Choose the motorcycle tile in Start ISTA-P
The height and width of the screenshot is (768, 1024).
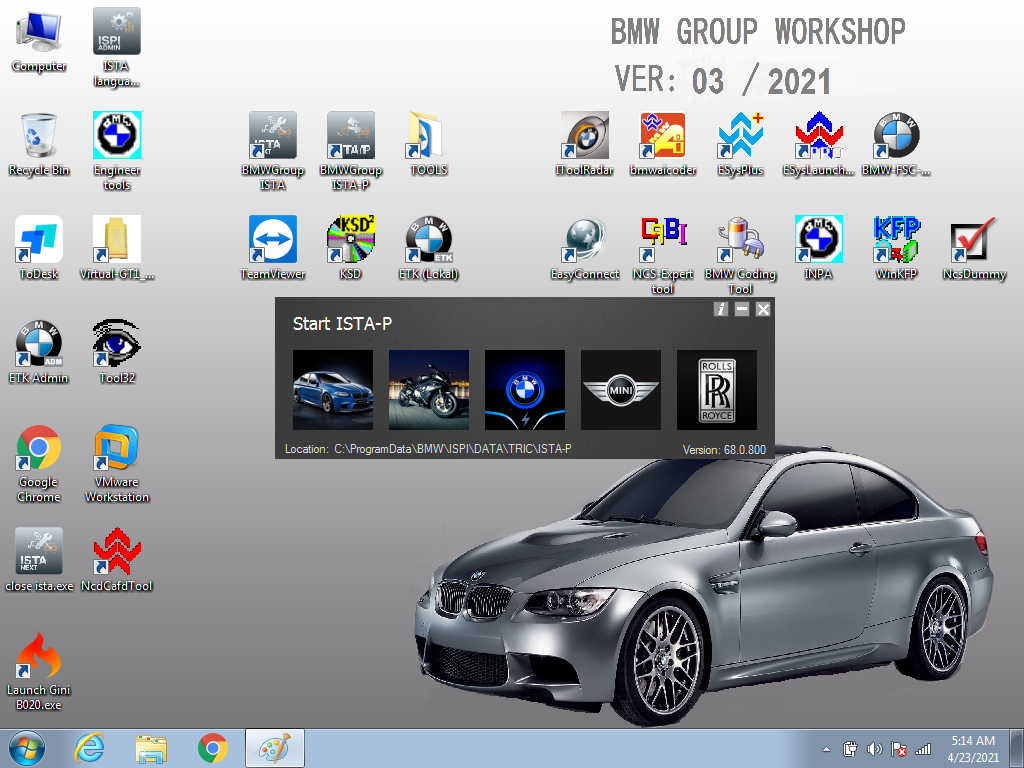coord(428,389)
